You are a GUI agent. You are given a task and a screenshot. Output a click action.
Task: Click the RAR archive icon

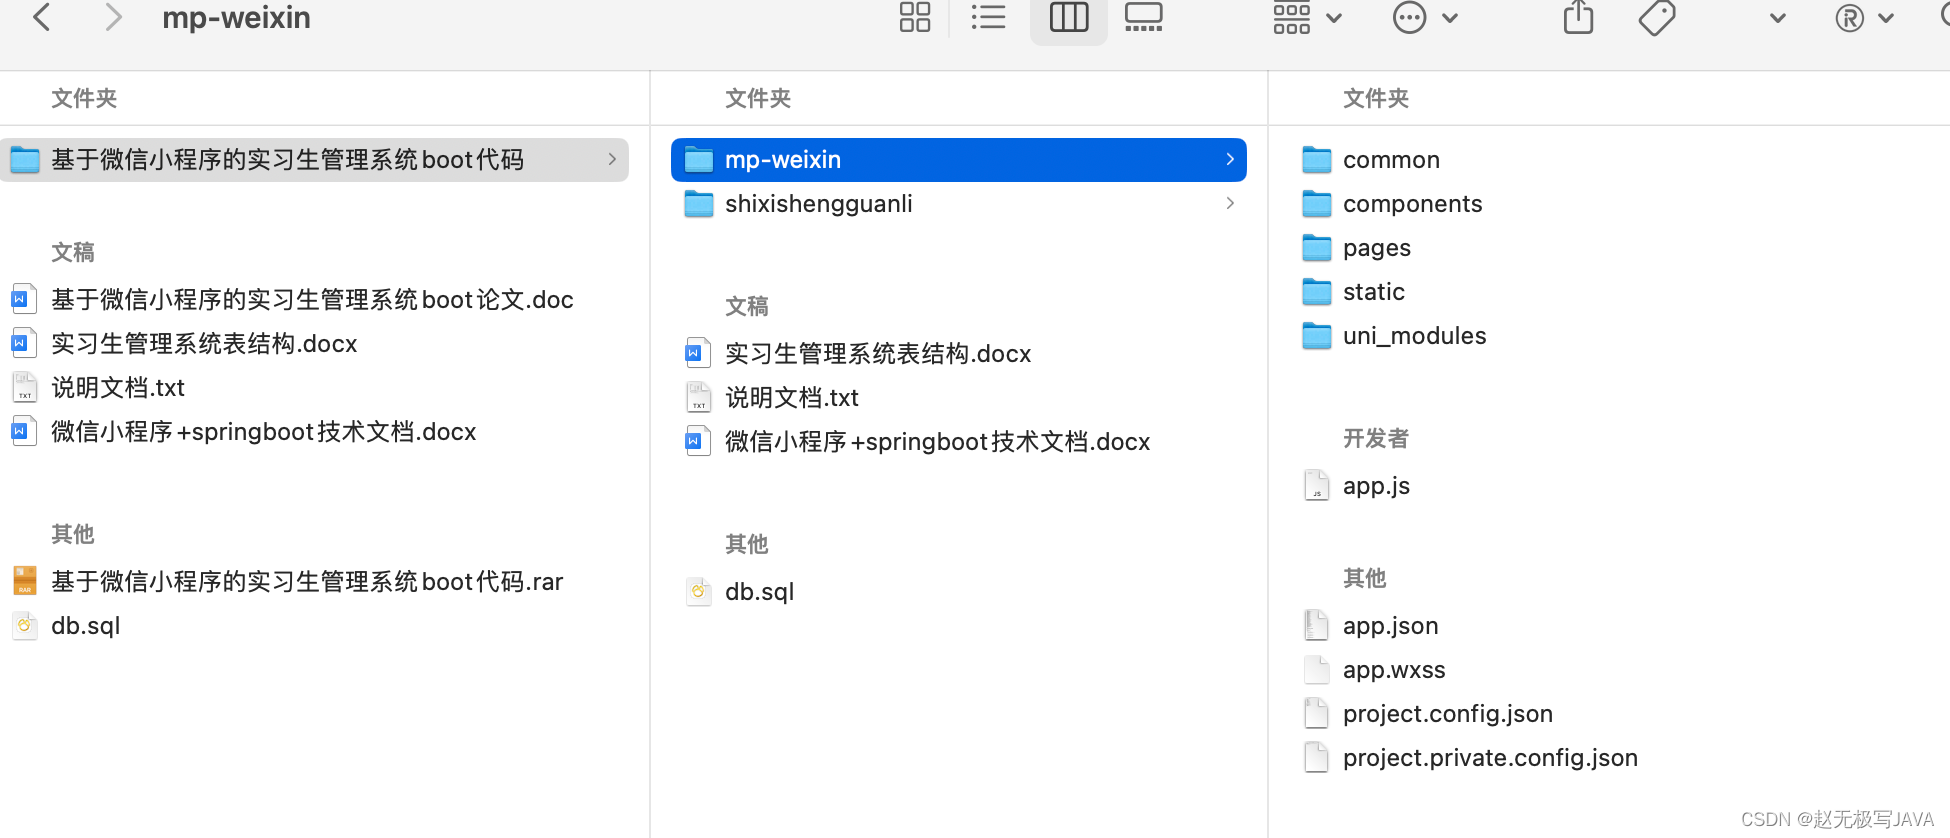click(x=24, y=582)
